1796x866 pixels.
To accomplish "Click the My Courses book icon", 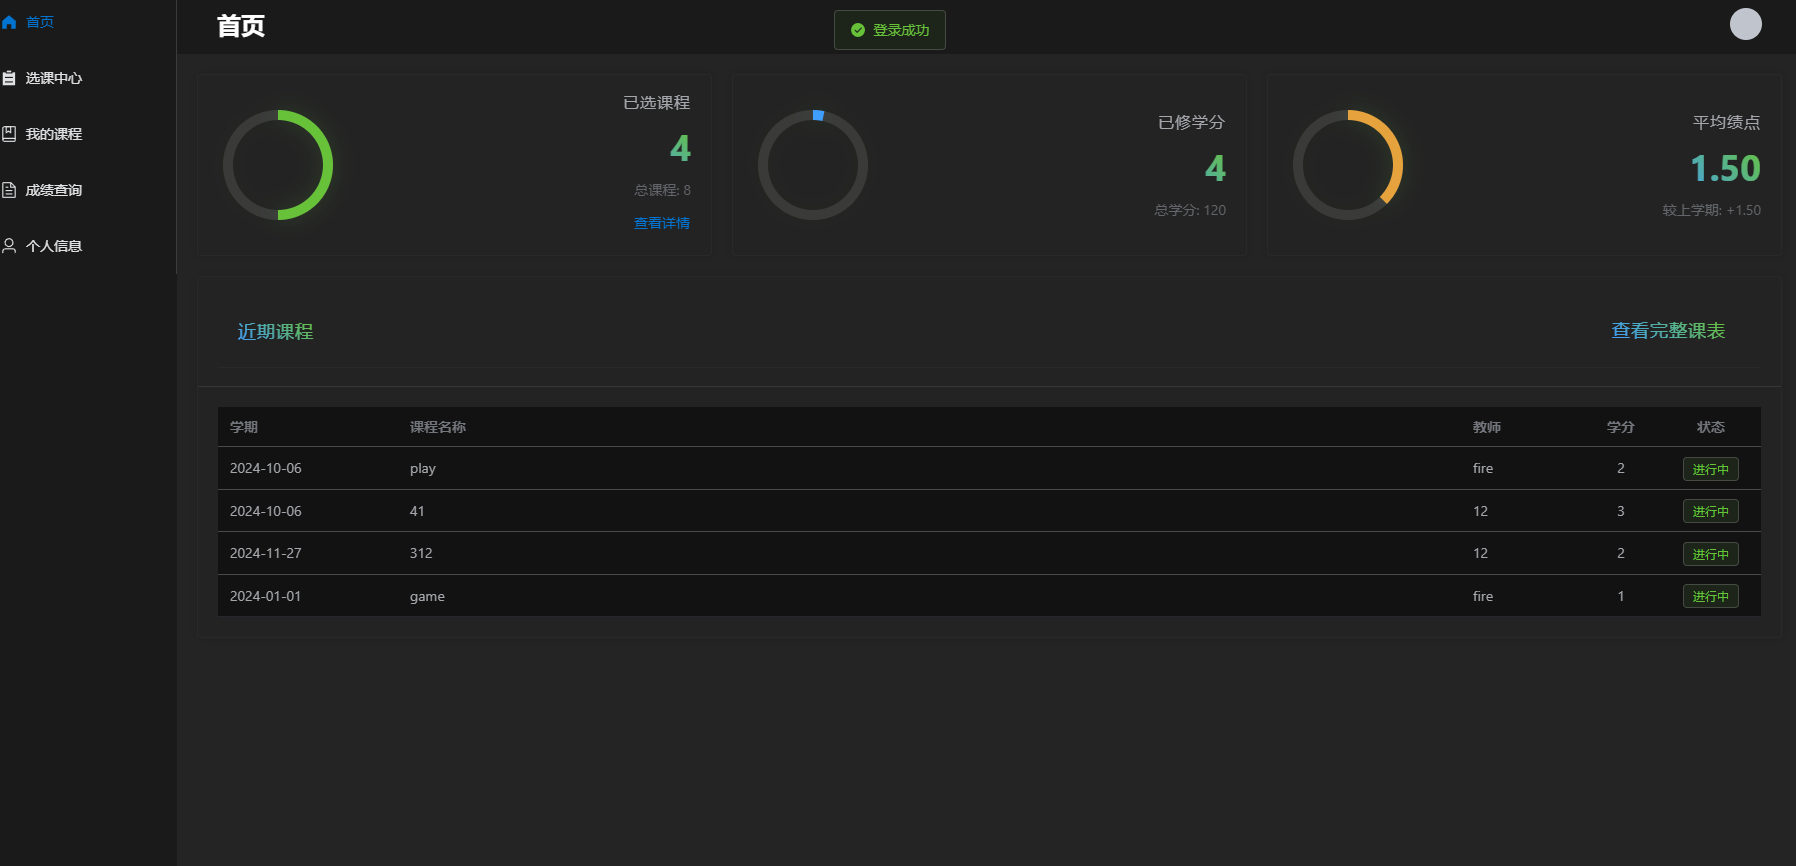I will (x=9, y=134).
